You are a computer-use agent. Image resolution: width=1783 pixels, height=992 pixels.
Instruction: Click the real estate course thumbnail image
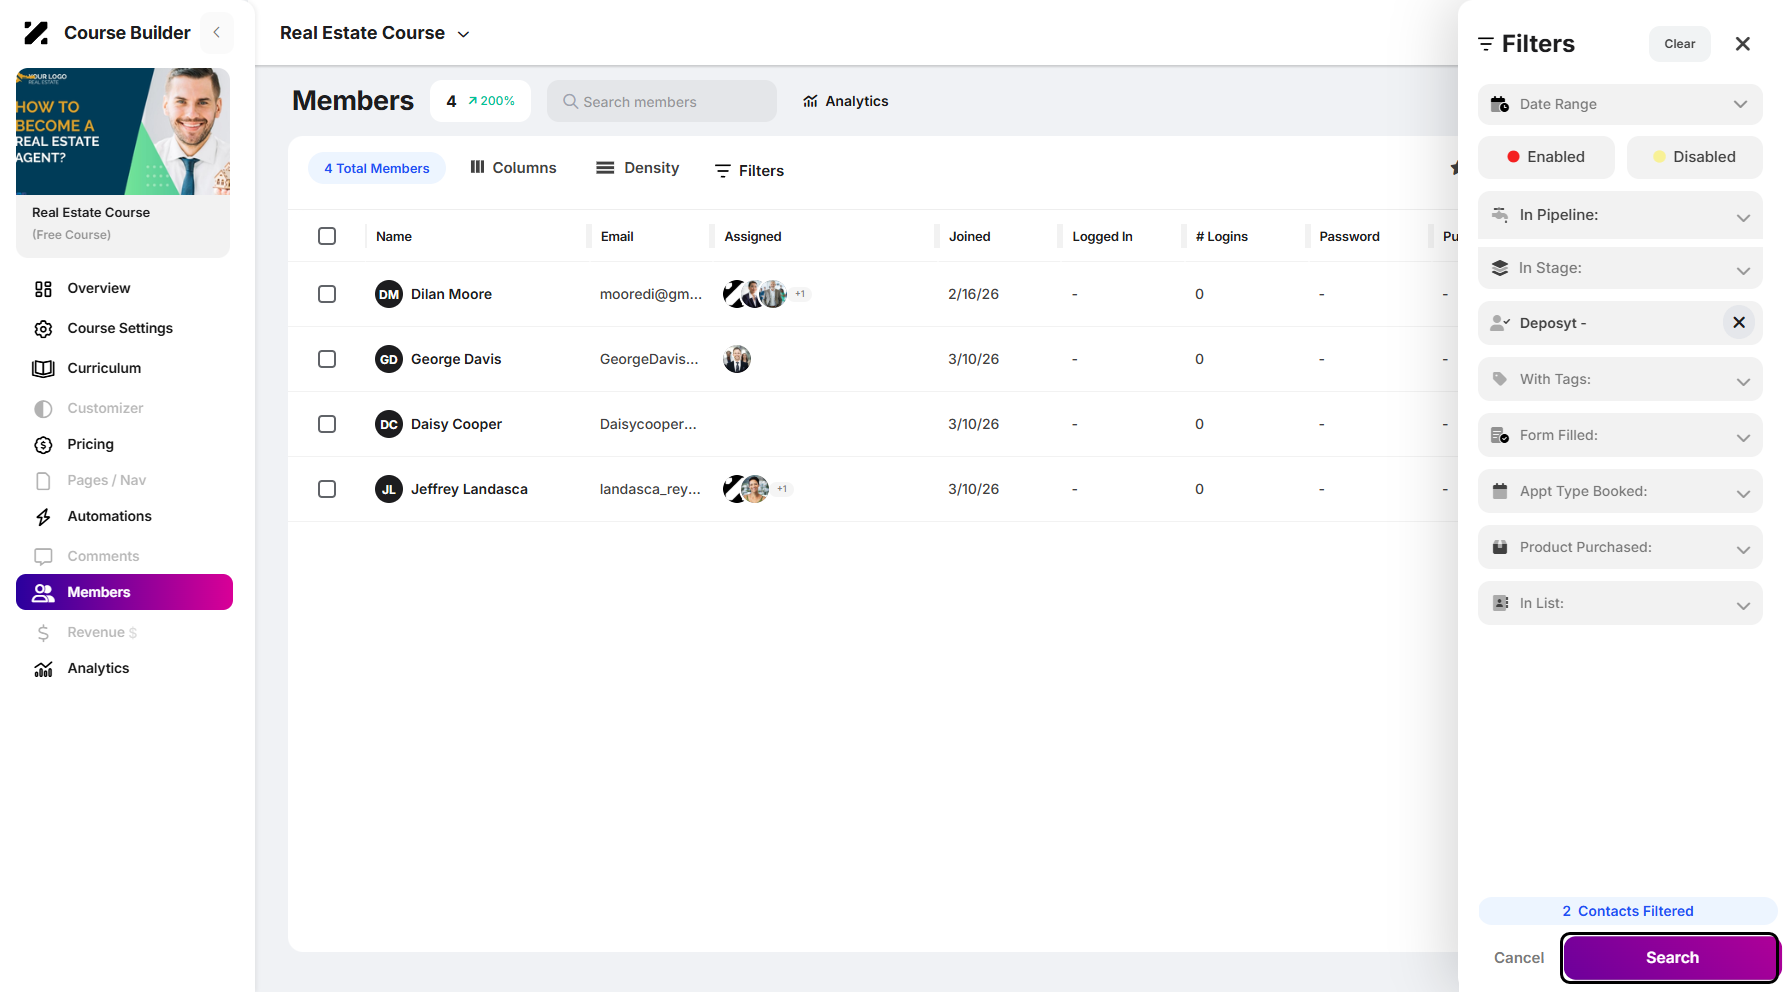click(x=123, y=131)
